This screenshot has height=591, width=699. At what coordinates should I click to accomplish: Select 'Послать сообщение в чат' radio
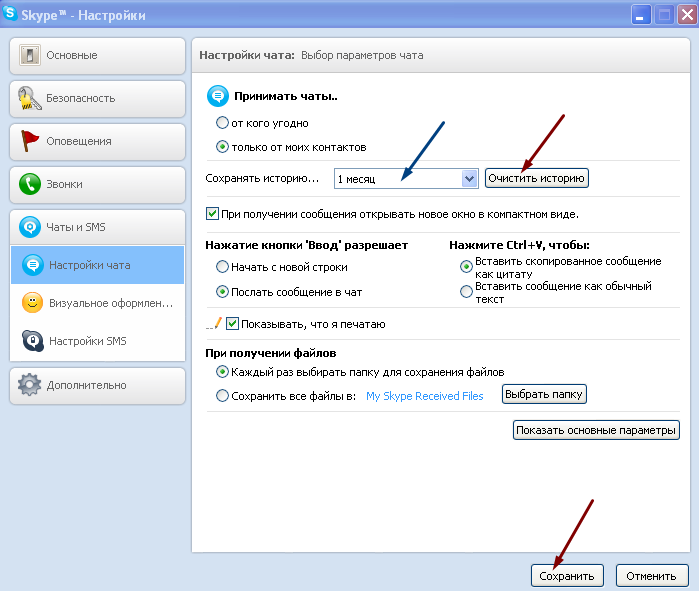pyautogui.click(x=222, y=291)
